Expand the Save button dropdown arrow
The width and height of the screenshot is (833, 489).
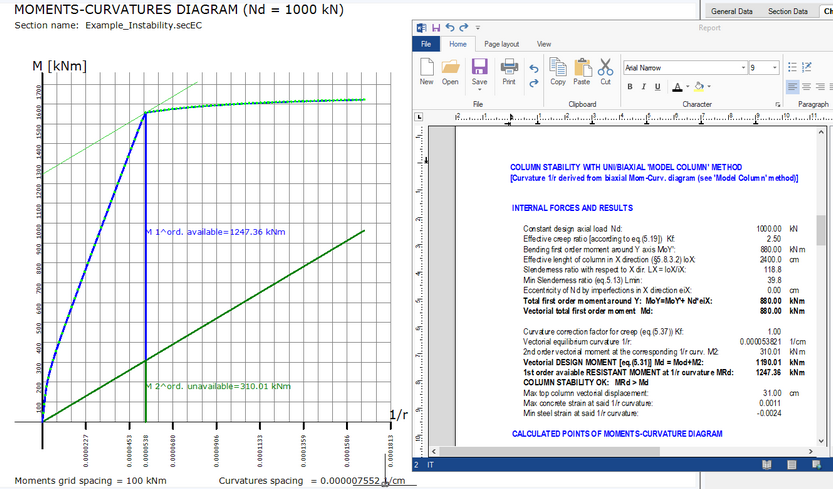coord(479,90)
